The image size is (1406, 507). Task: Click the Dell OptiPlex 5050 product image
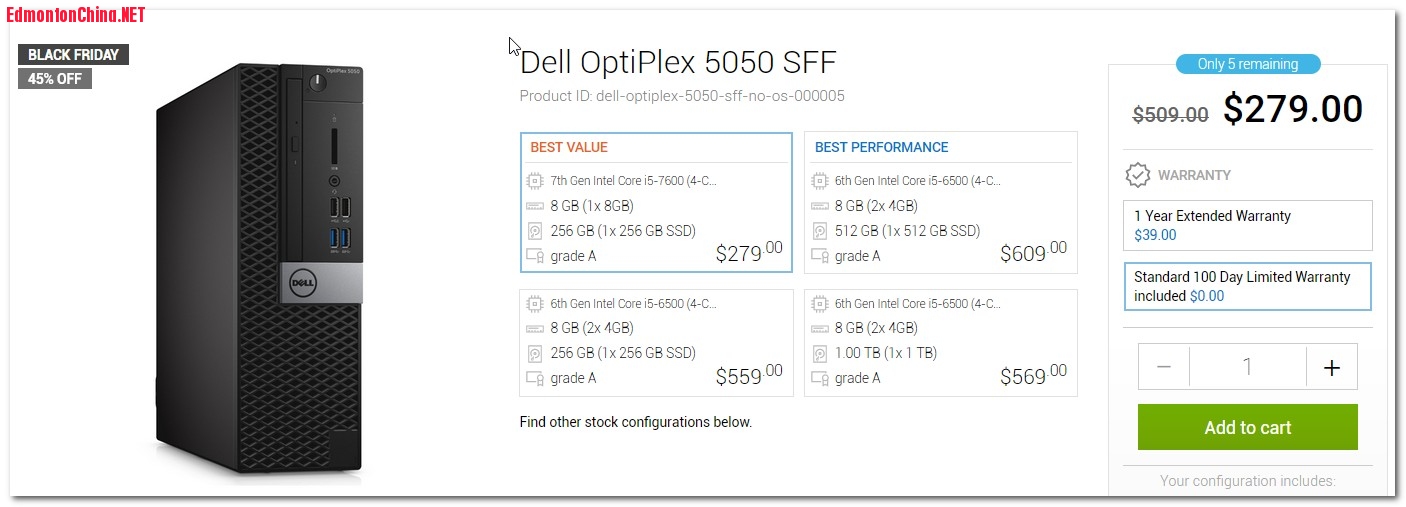click(262, 270)
